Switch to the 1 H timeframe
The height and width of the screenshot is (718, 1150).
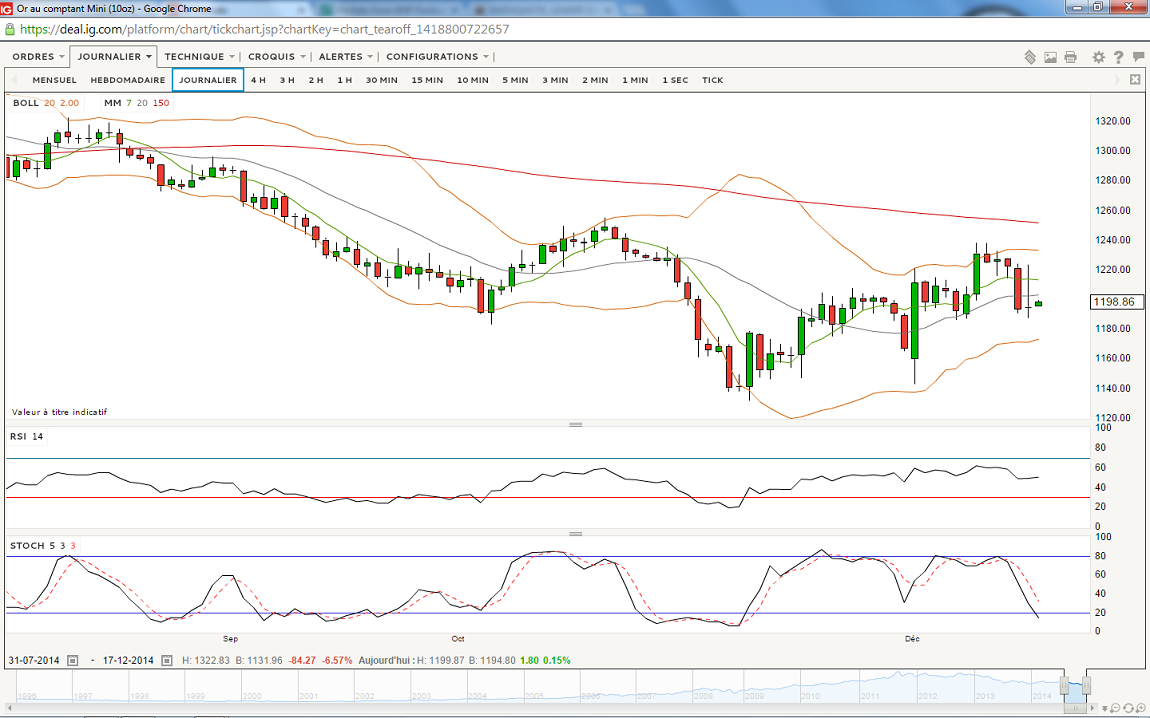345,80
